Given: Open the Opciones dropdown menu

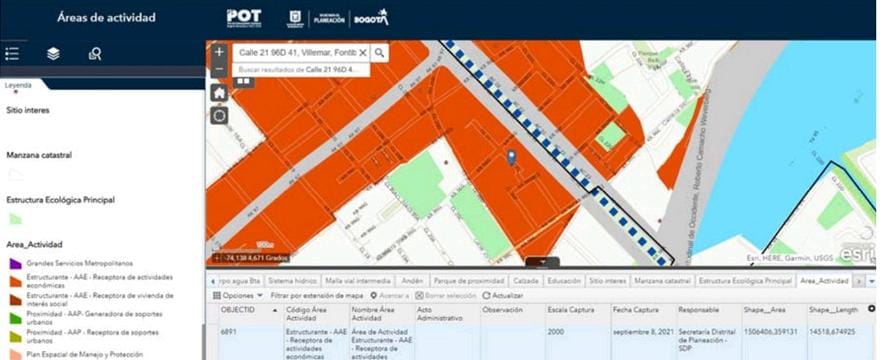Looking at the screenshot, I should point(238,296).
